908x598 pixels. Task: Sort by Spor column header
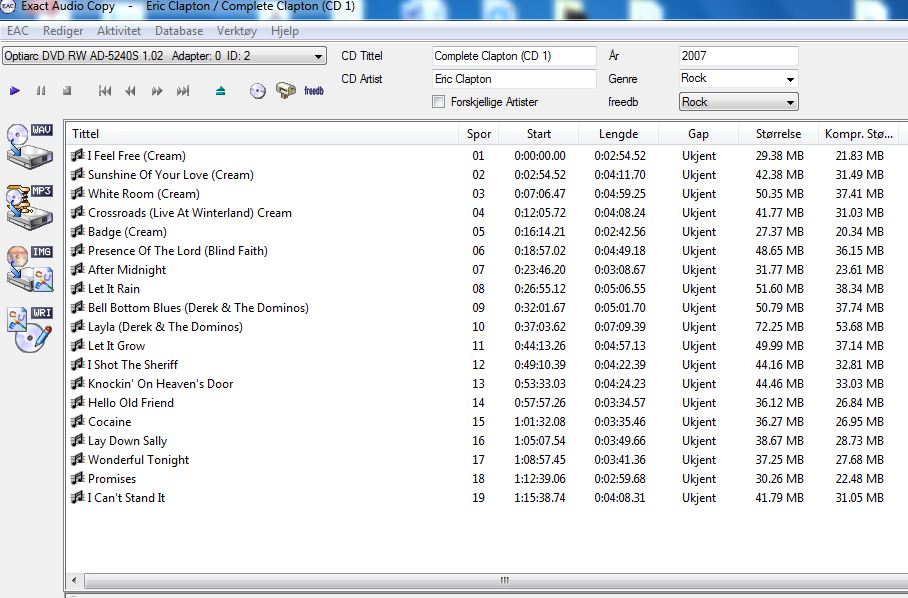[x=479, y=134]
